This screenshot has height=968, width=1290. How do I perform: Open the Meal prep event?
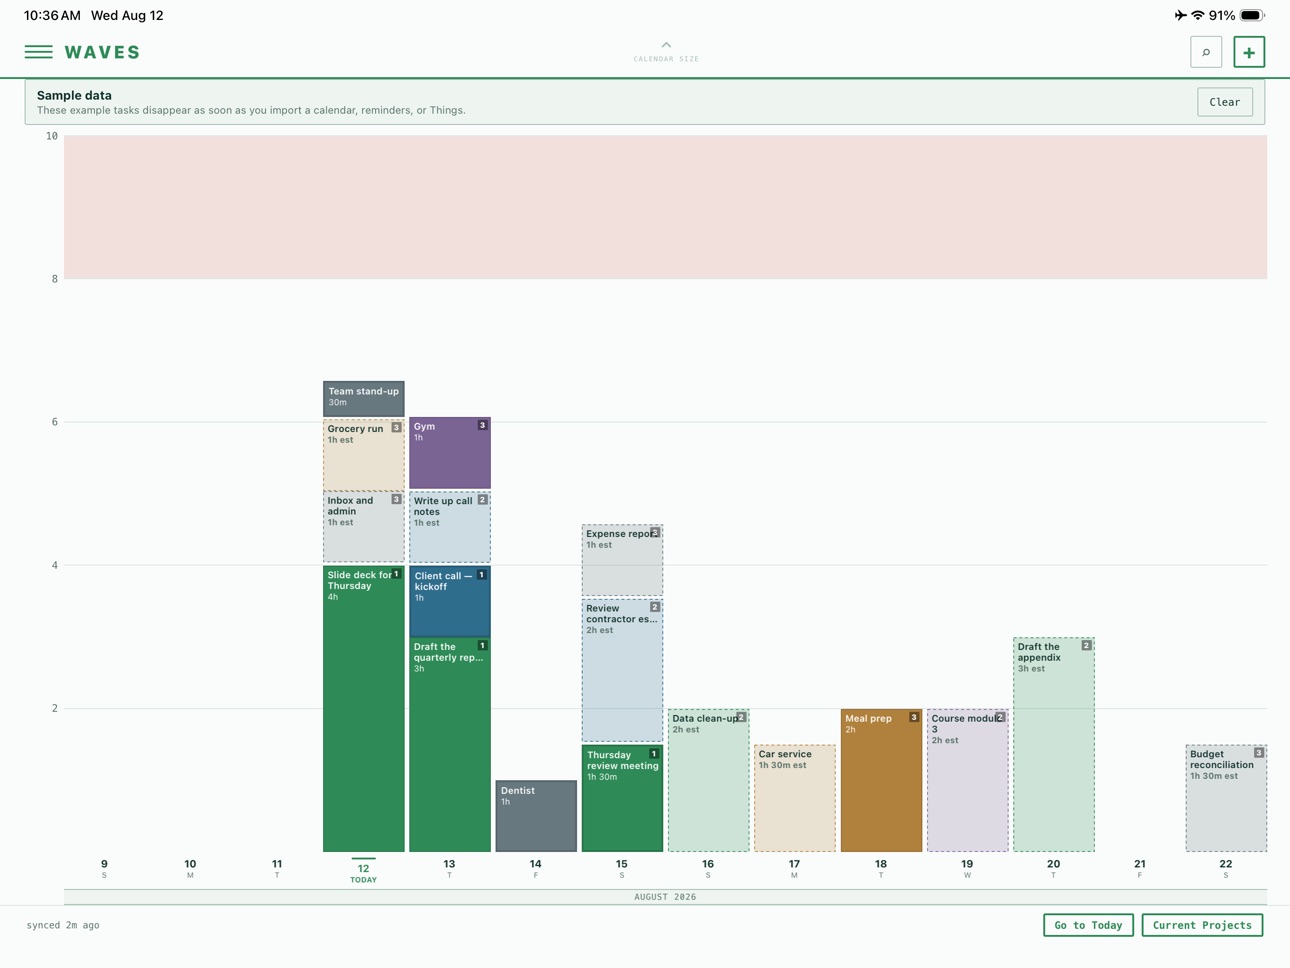881,780
